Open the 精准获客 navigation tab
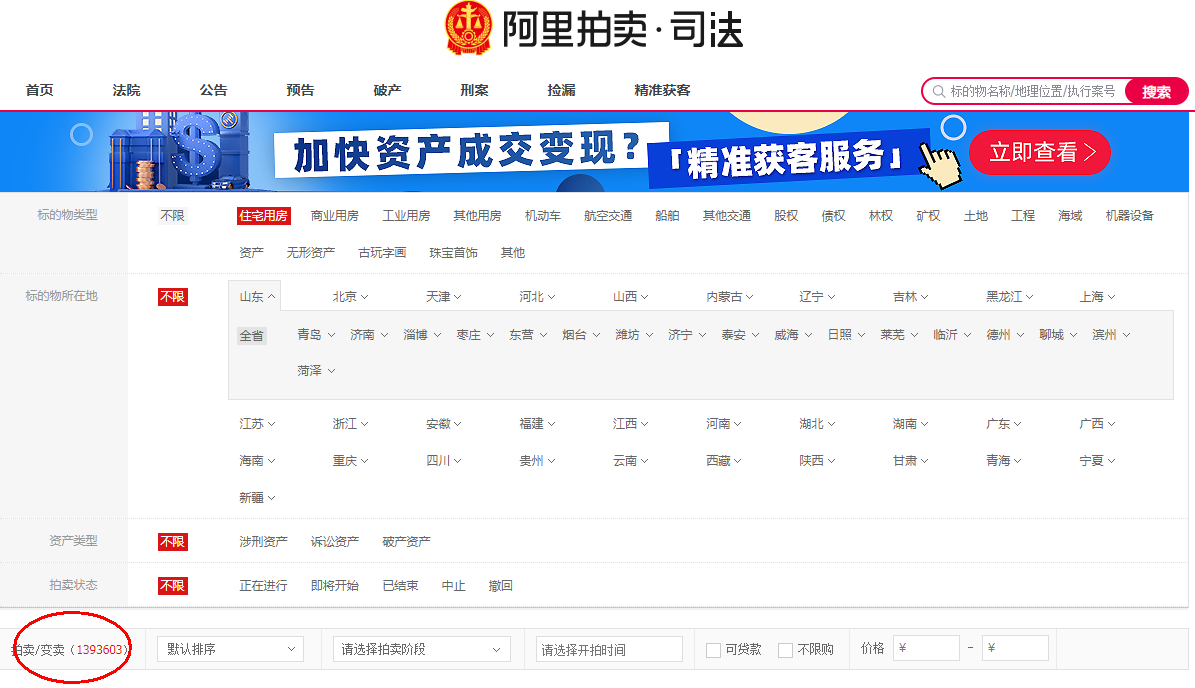The height and width of the screenshot is (688, 1195). [662, 90]
